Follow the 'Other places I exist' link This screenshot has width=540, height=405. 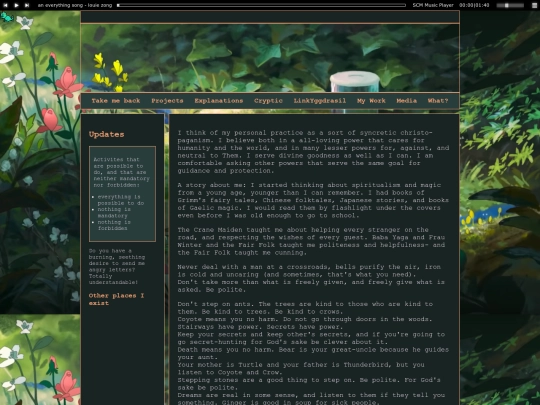[116, 299]
